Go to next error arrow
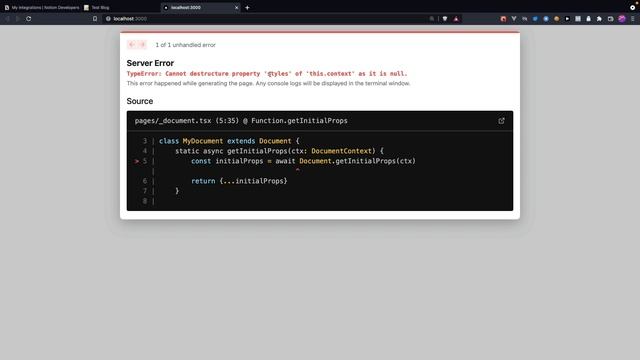The width and height of the screenshot is (640, 360). [142, 44]
